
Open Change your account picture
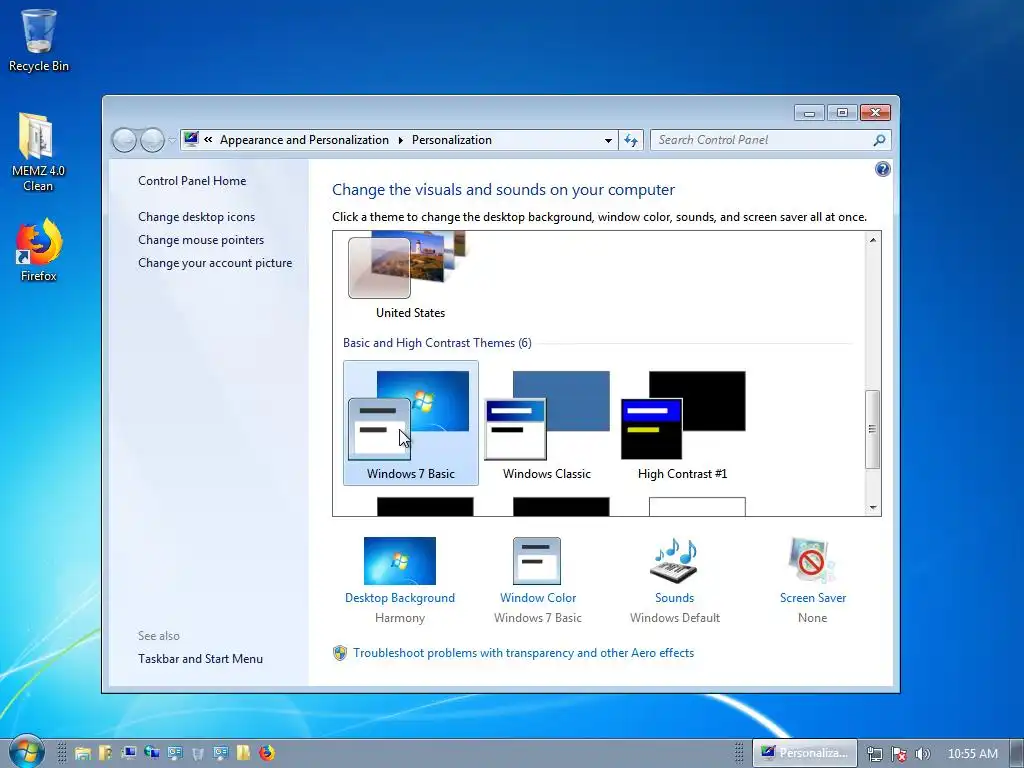coord(215,263)
